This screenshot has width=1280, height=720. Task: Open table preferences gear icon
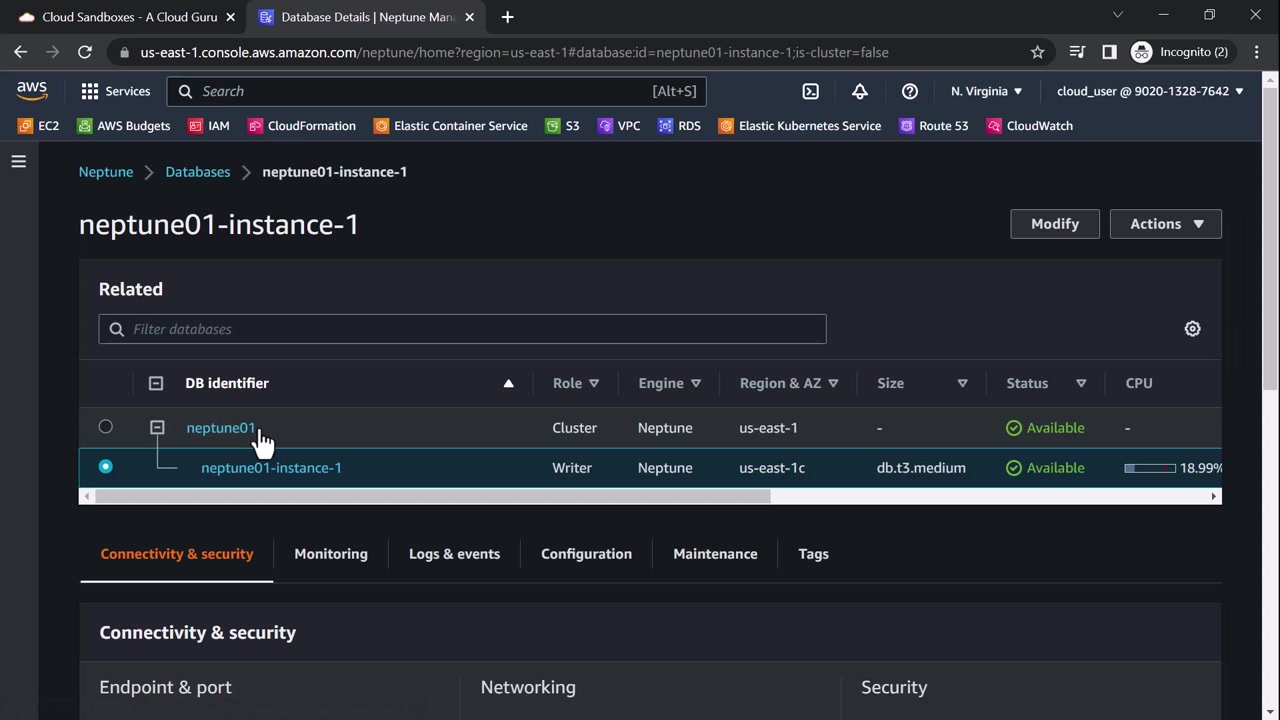tap(1192, 329)
